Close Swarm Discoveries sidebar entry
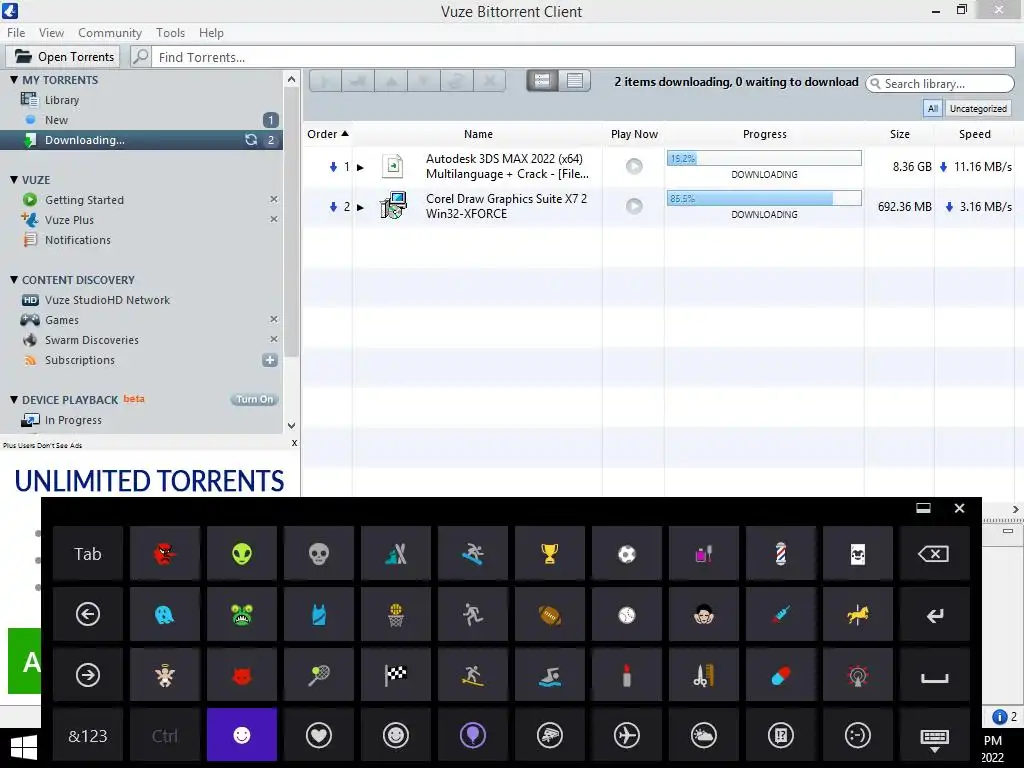This screenshot has height=768, width=1024. click(x=274, y=339)
